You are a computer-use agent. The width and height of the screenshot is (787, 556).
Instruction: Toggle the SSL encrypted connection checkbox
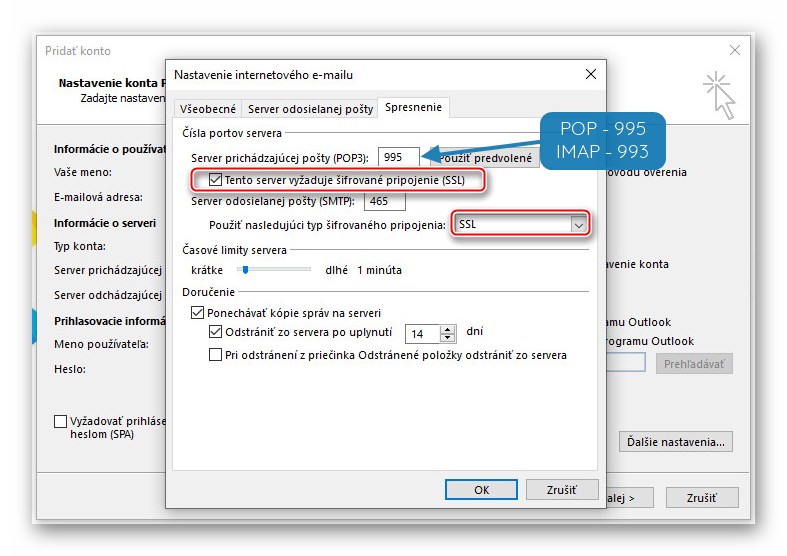point(215,180)
